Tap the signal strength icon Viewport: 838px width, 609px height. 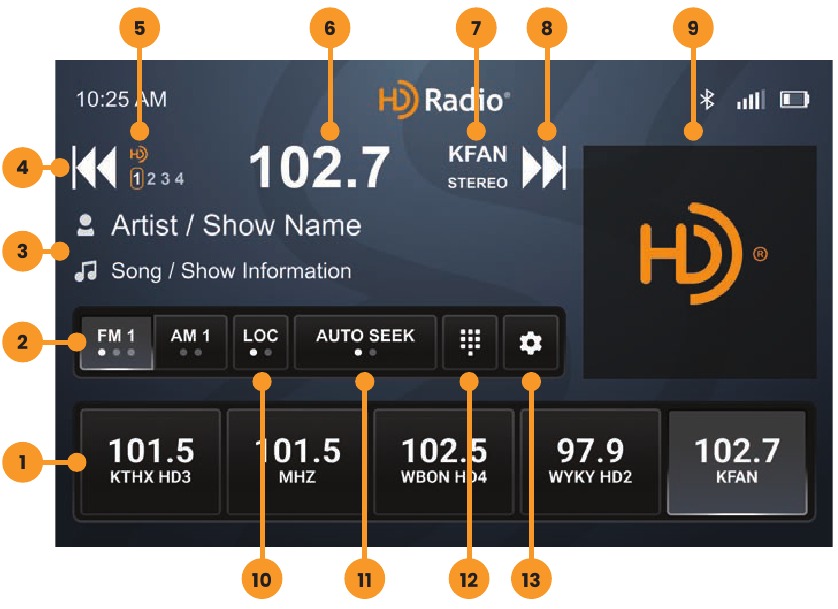pos(751,99)
